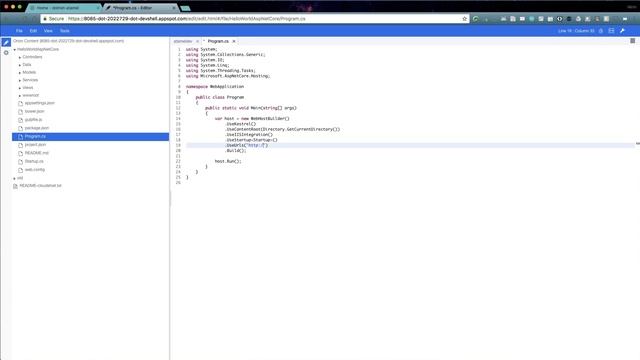Close the first editor file tab

pos(197,41)
